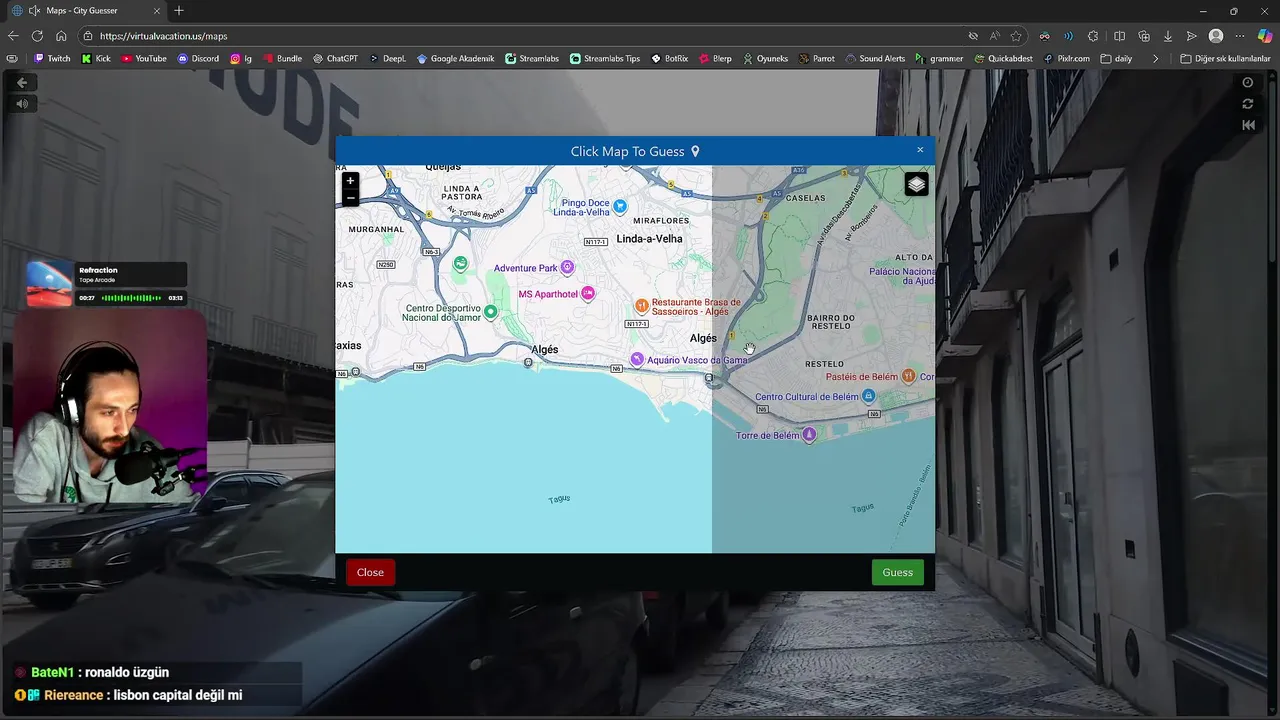The image size is (1280, 720).
Task: Open browser downloads panel
Action: pos(1168,36)
